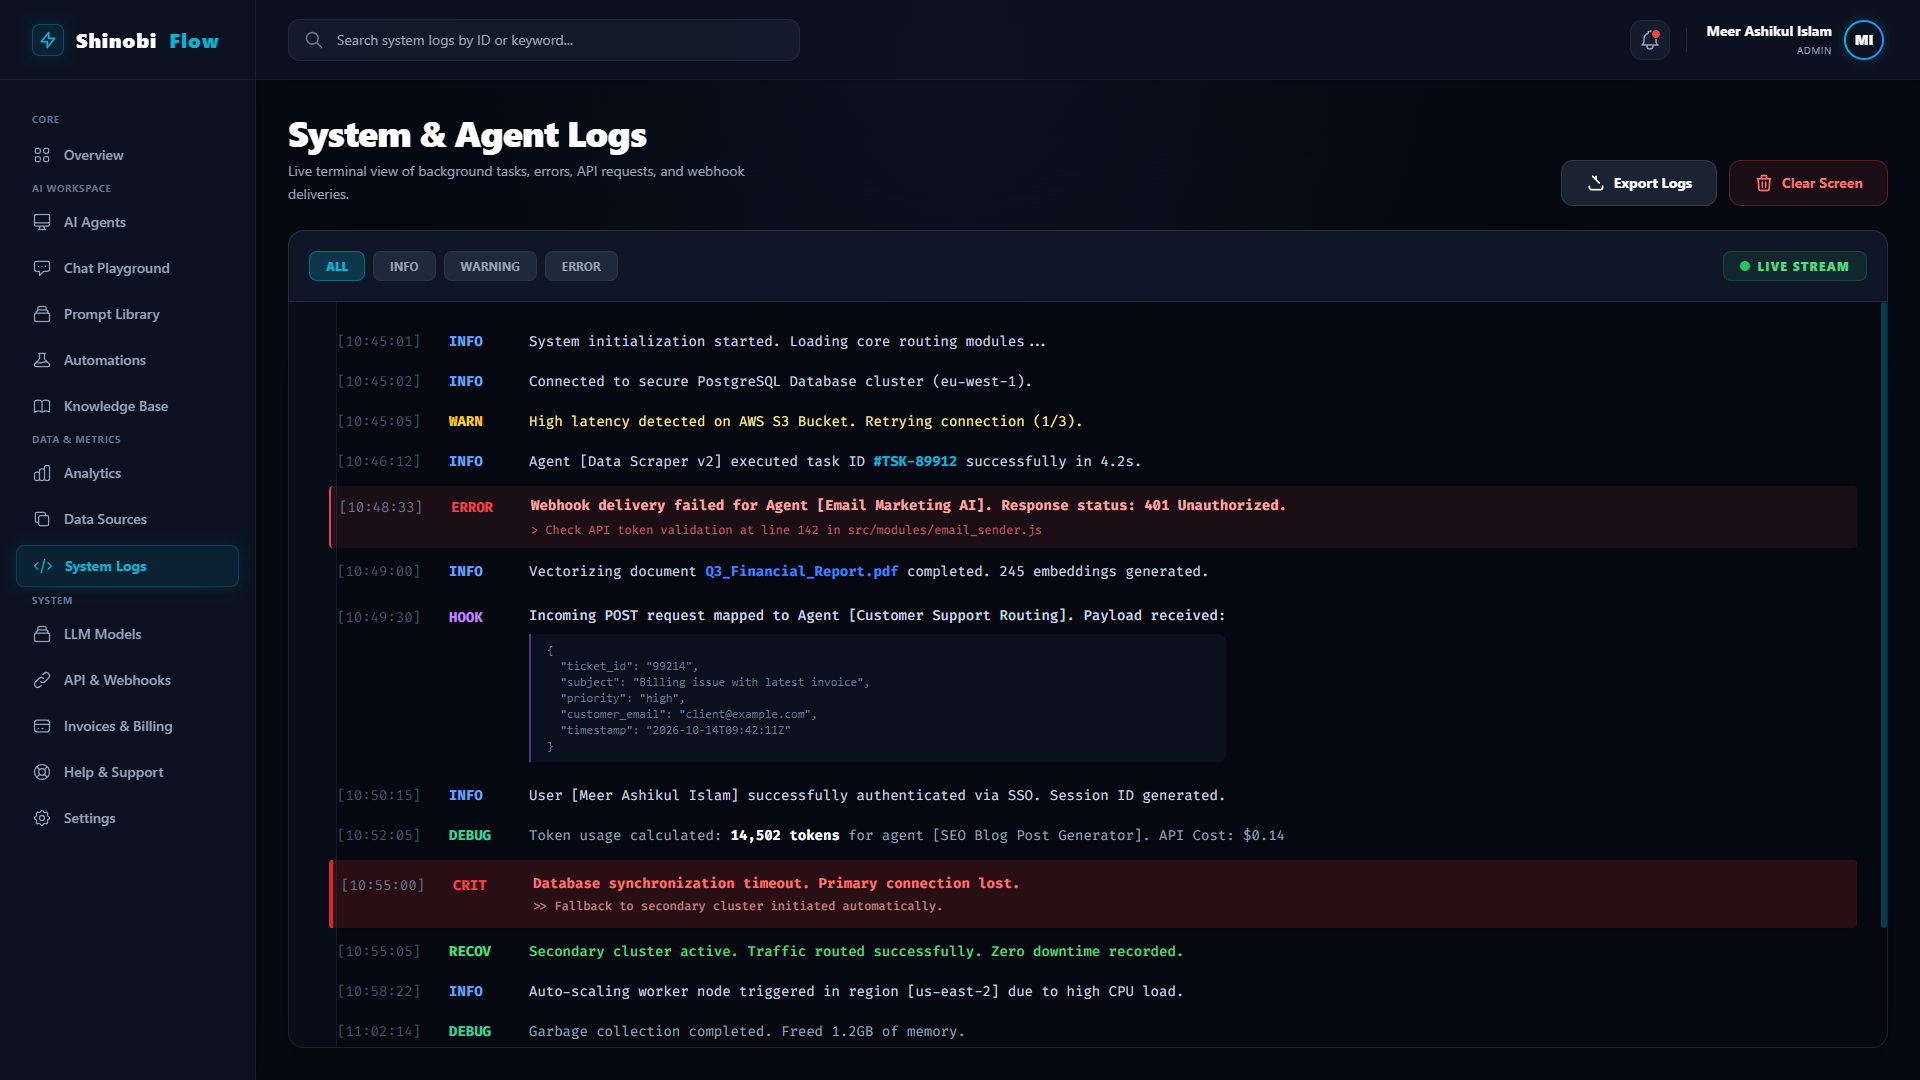Click task ID #TSK-89912 link
This screenshot has width=1920, height=1080.
pyautogui.click(x=915, y=461)
